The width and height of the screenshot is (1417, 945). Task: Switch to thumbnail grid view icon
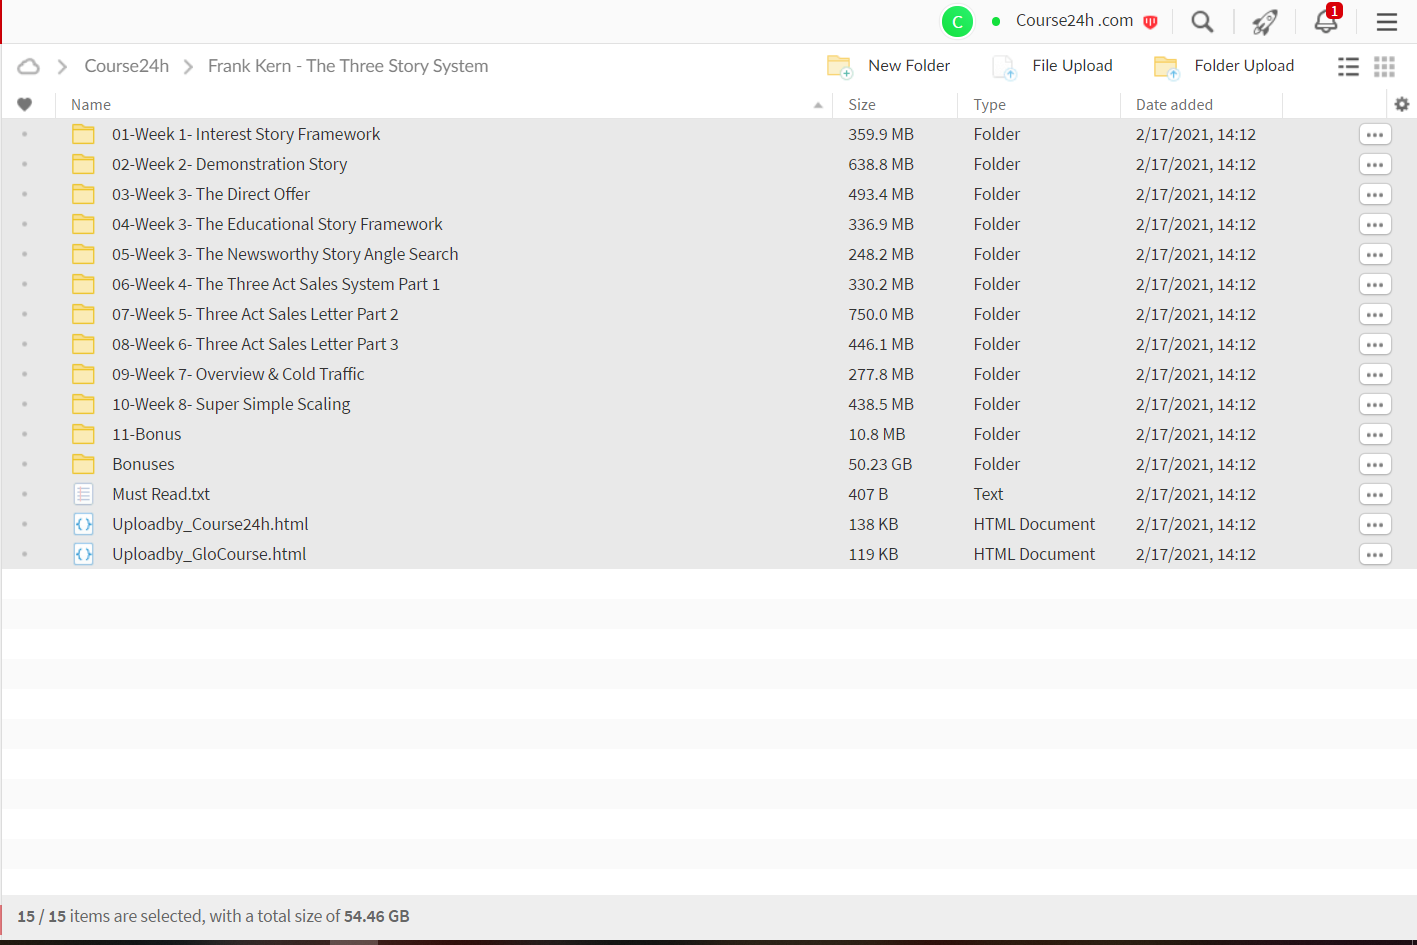pyautogui.click(x=1384, y=66)
